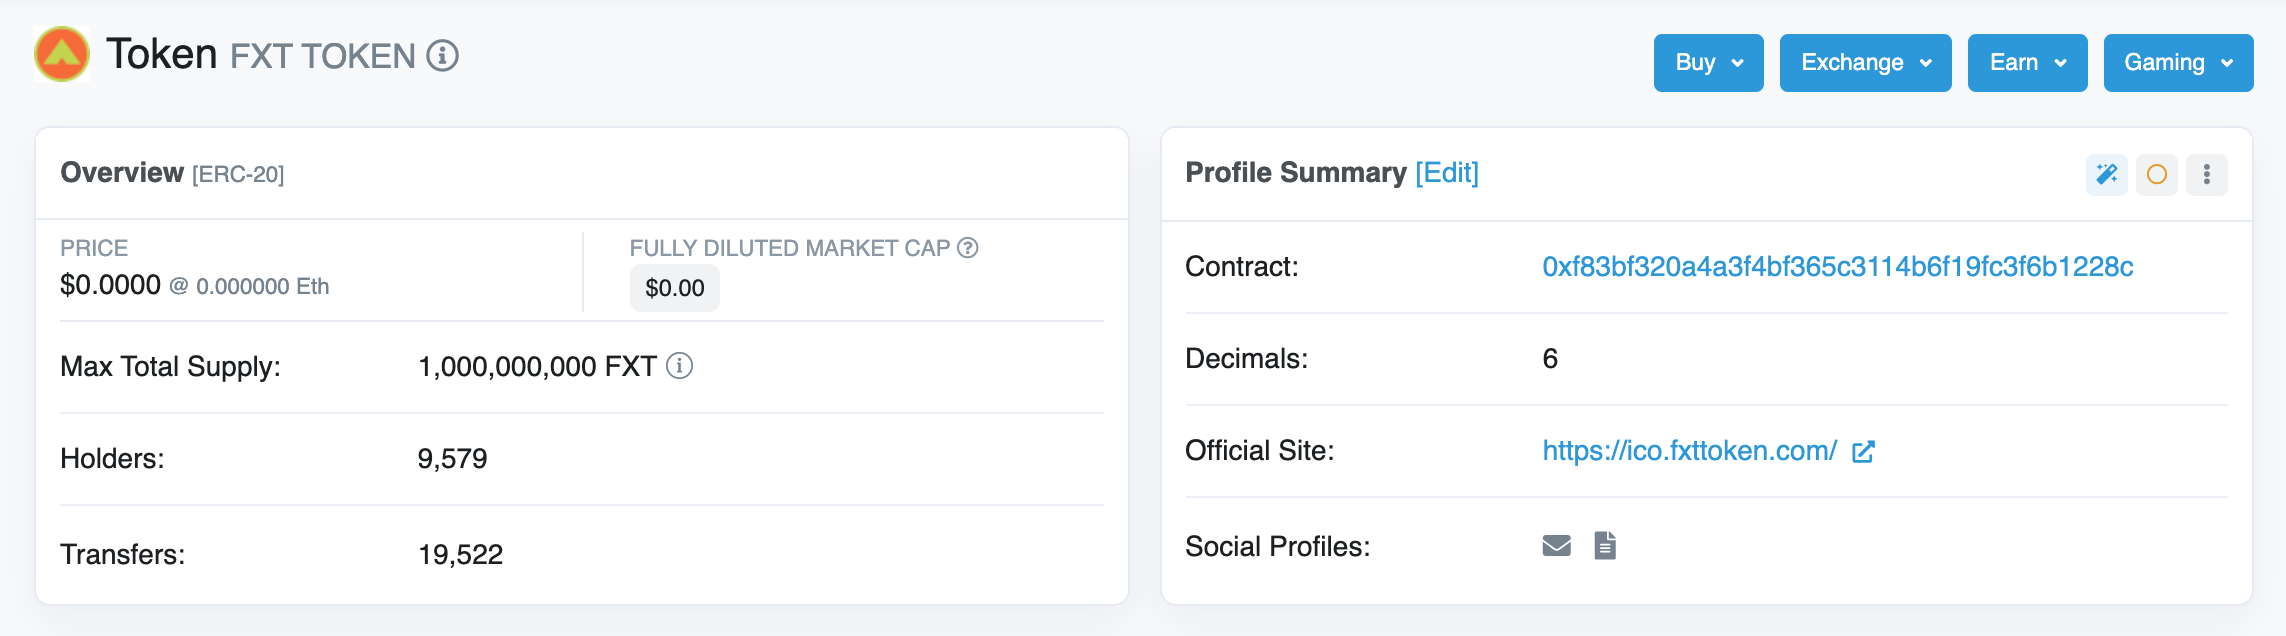Open the Gaming dropdown menu
Image resolution: width=2286 pixels, height=636 pixels.
pyautogui.click(x=2178, y=63)
